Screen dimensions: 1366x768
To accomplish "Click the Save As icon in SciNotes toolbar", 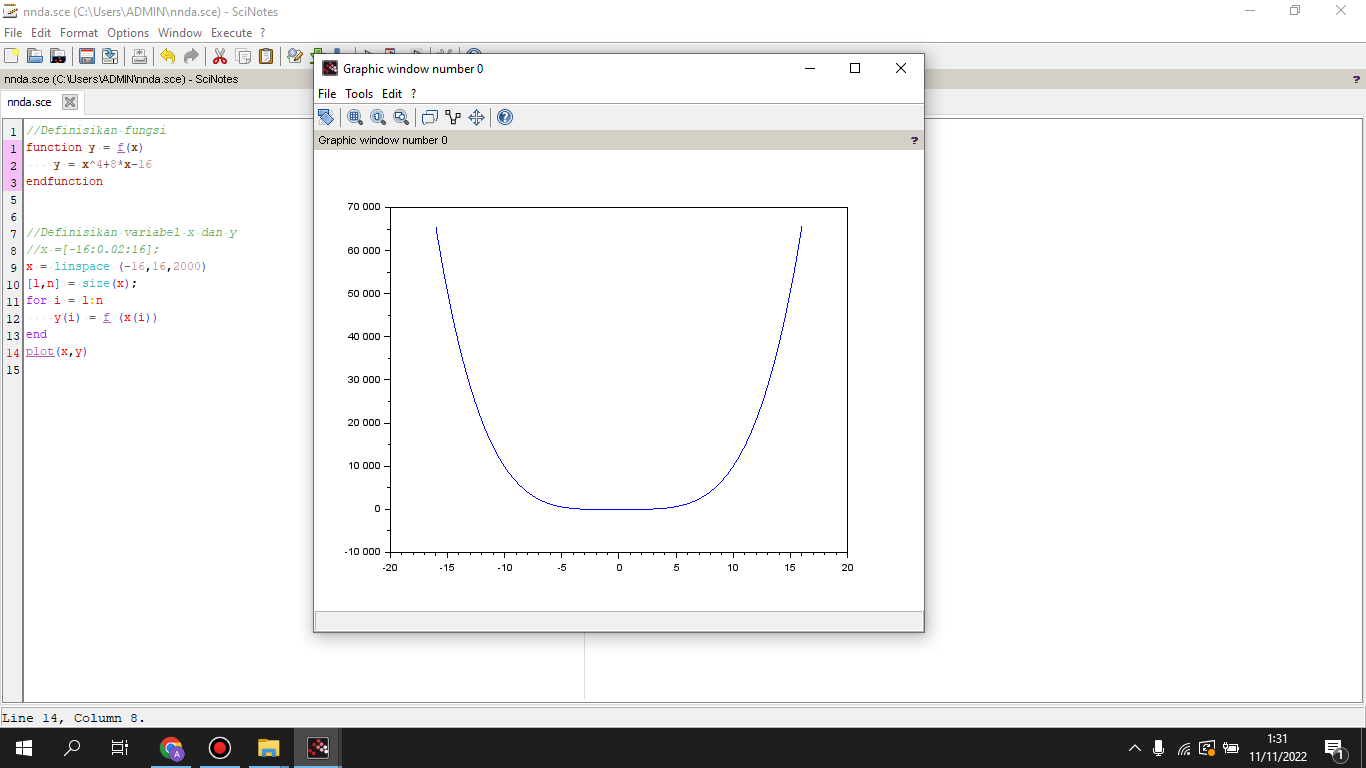I will [x=110, y=56].
